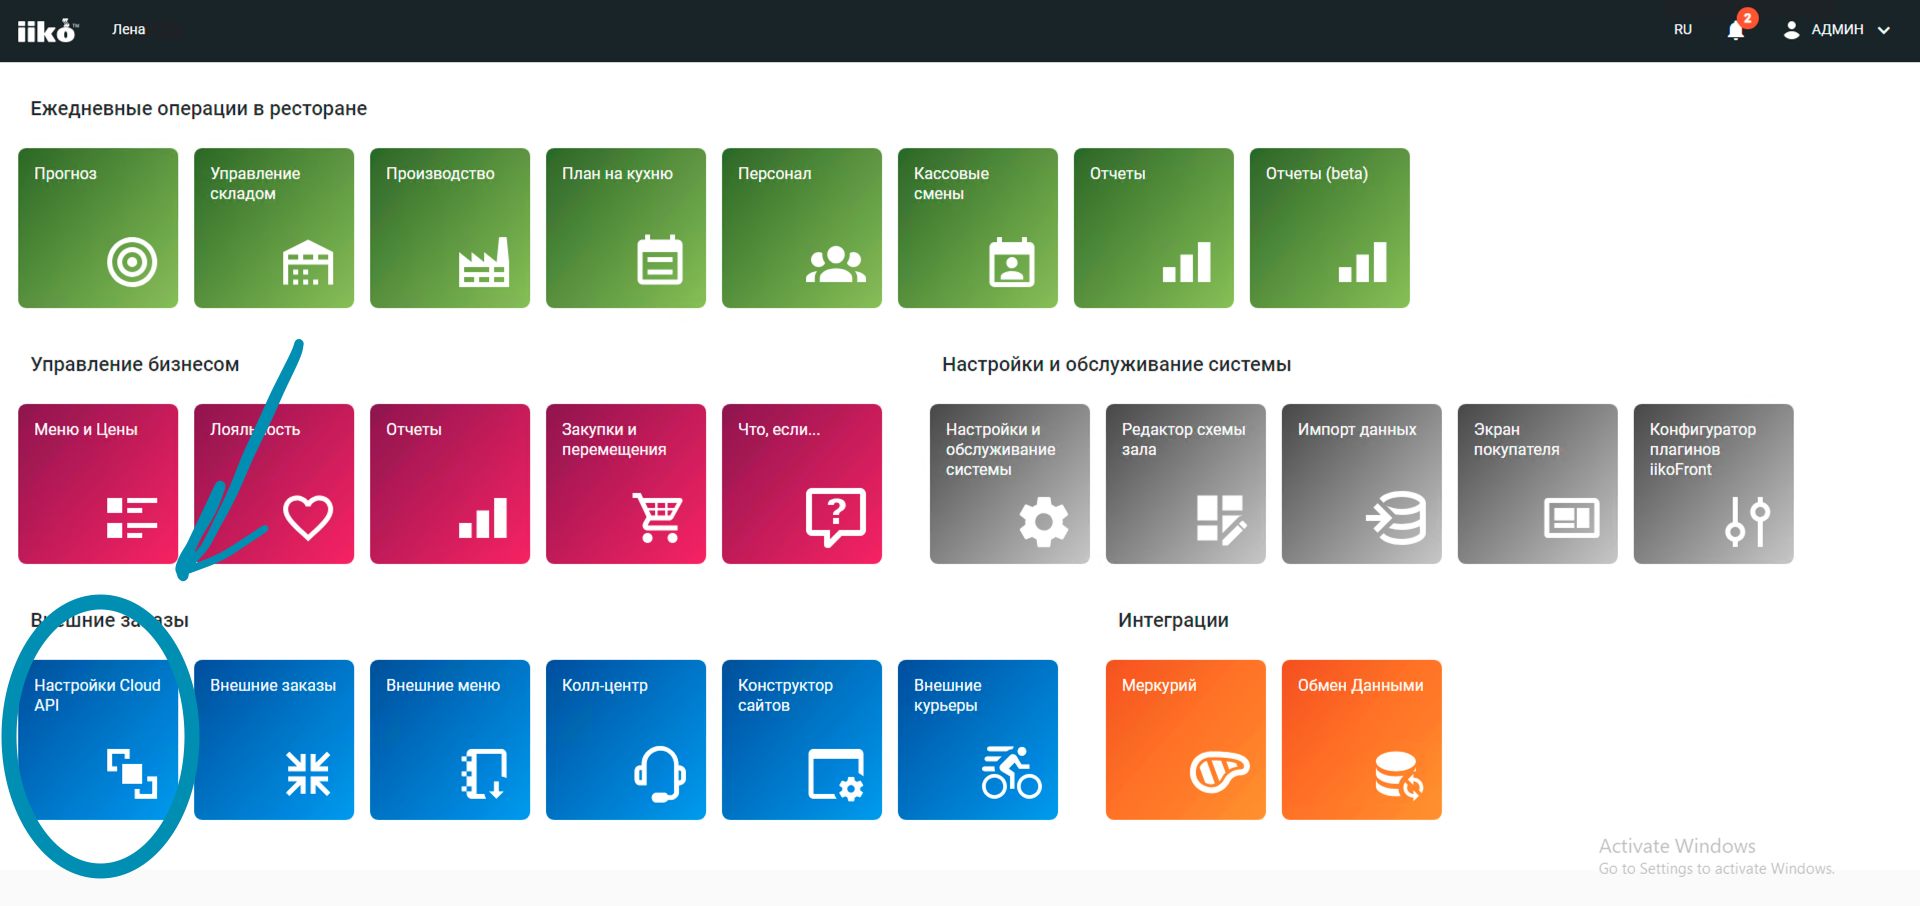Expand the АДМИН user dropdown
Viewport: 1920px width, 906px height.
click(x=1837, y=30)
